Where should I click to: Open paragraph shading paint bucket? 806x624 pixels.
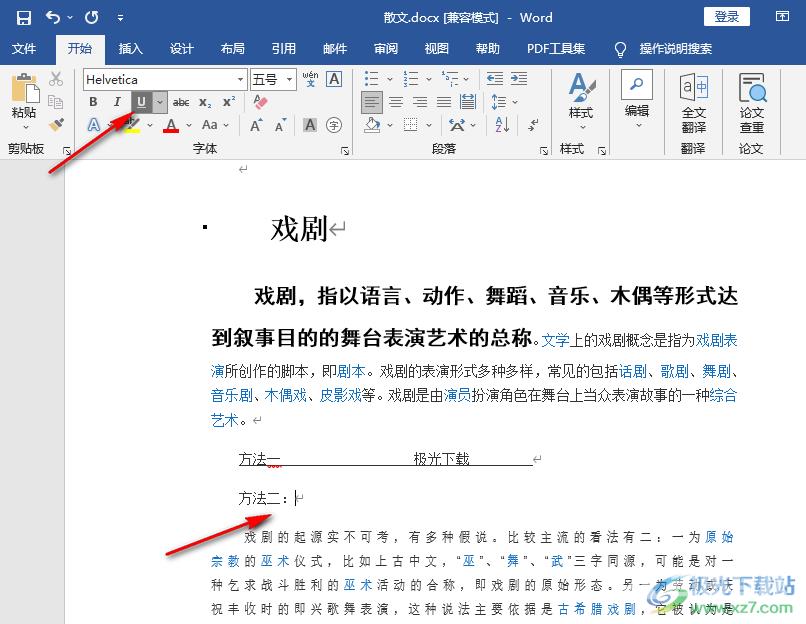point(372,125)
